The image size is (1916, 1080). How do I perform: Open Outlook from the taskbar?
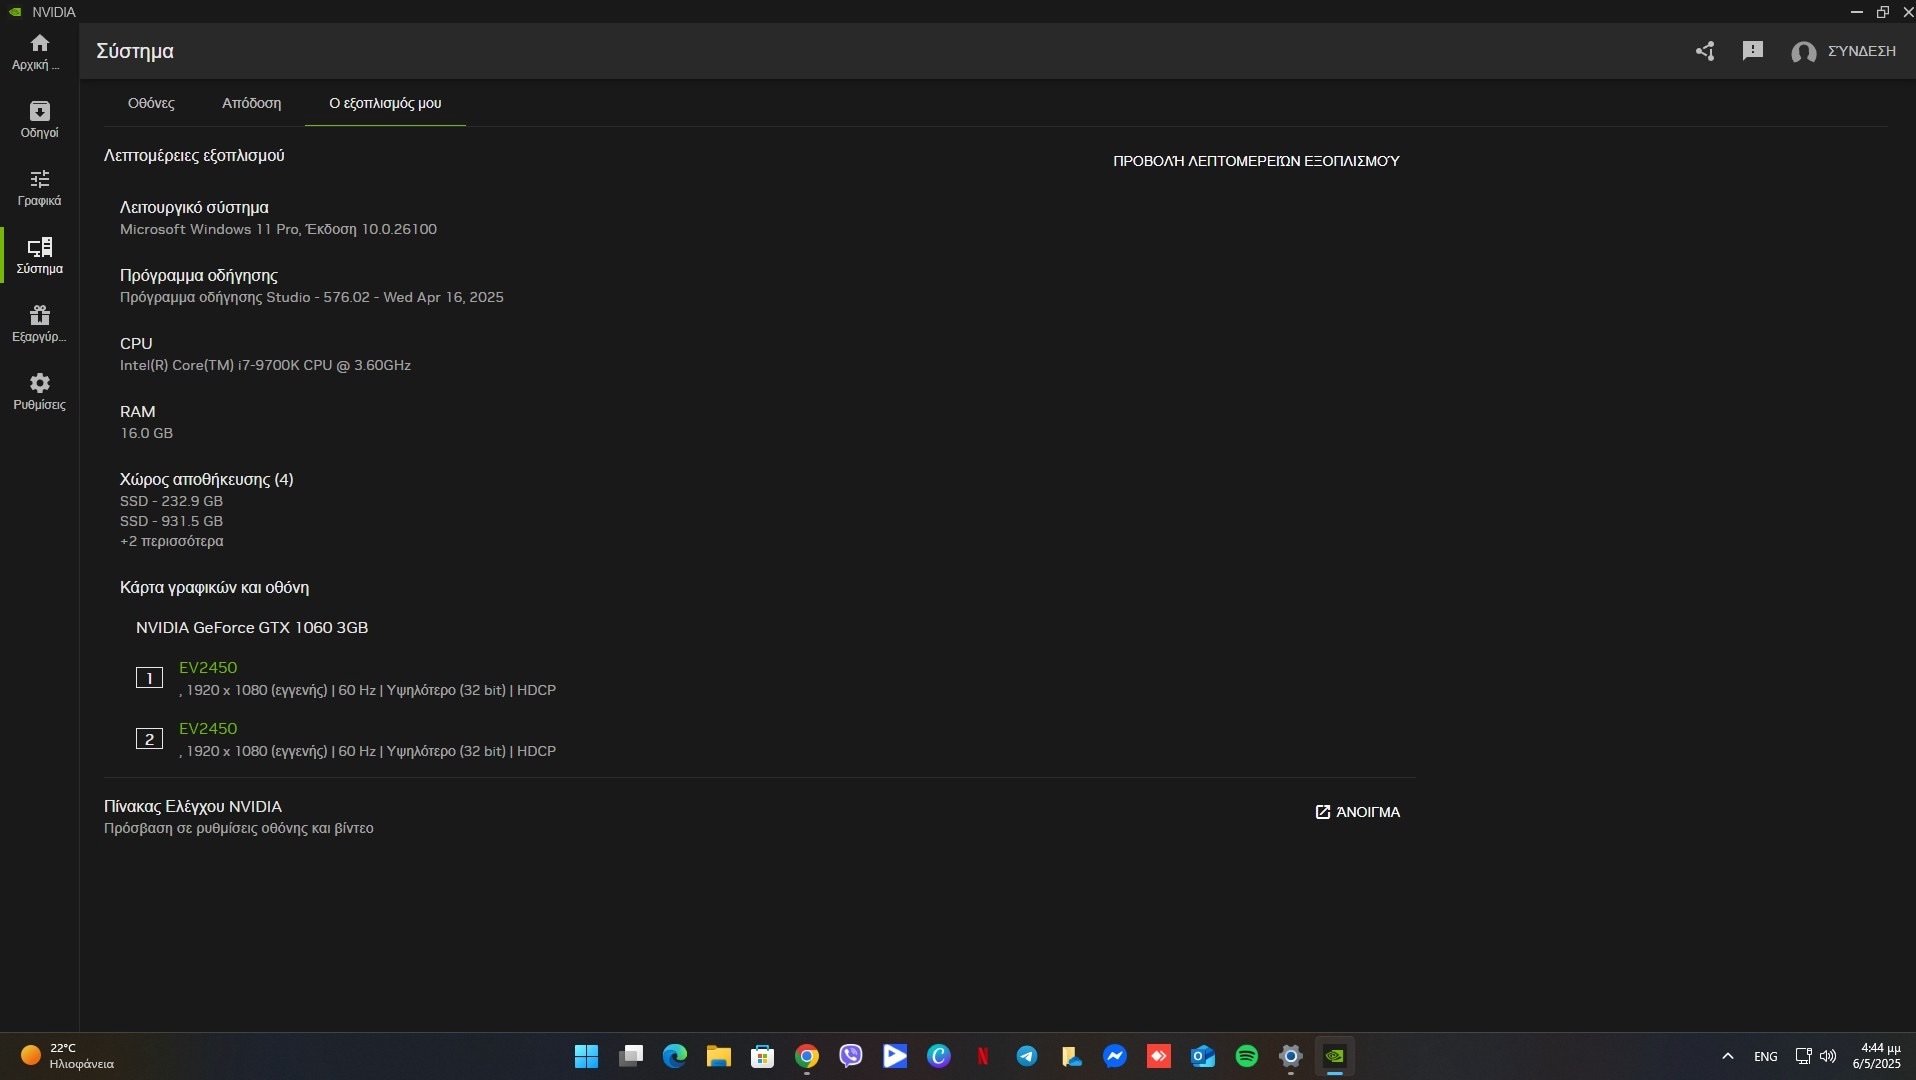(1202, 1056)
